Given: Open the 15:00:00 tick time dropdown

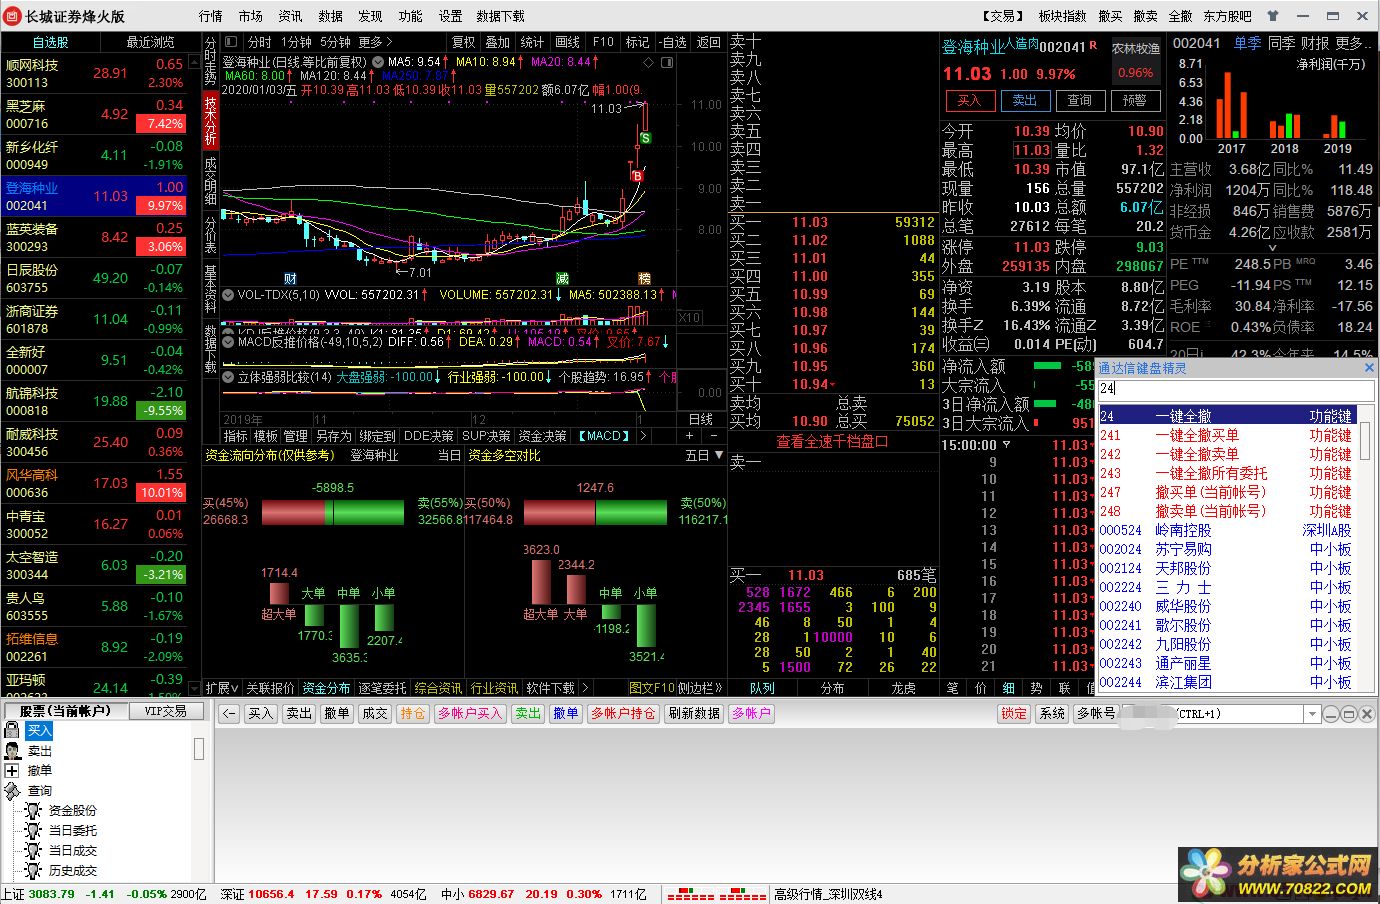Looking at the screenshot, I should 1006,445.
